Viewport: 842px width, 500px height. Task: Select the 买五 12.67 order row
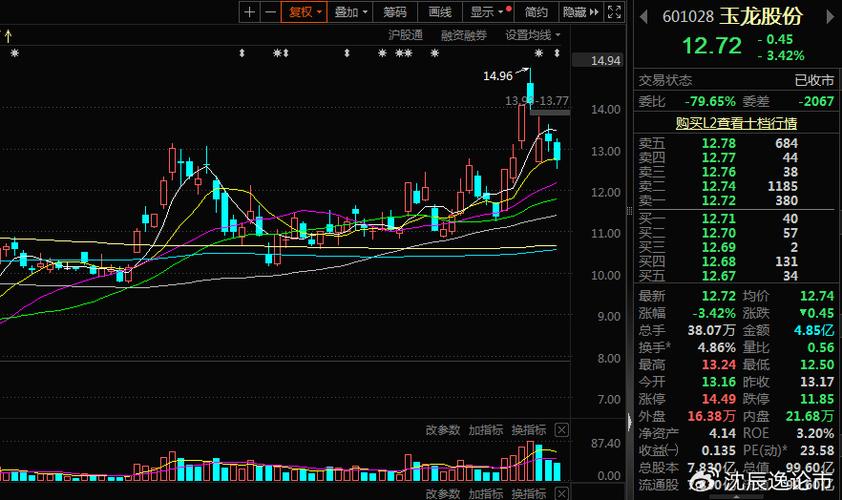736,276
